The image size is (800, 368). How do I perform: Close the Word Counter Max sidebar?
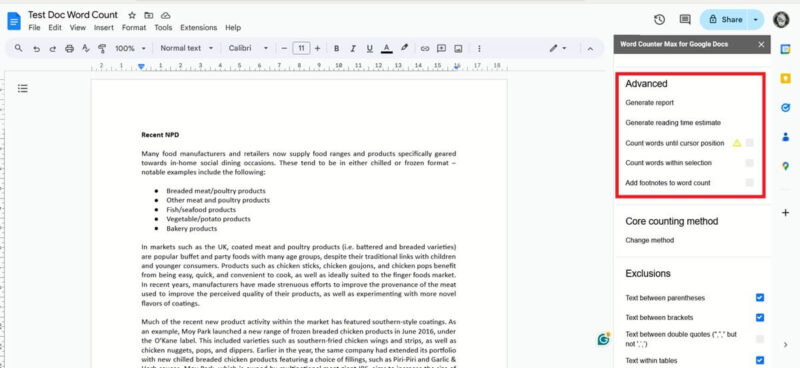(761, 44)
